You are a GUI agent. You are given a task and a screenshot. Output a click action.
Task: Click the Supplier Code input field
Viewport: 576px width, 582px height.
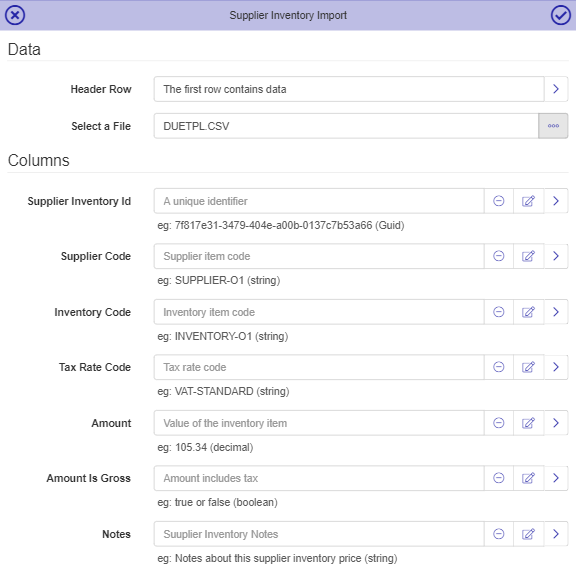[319, 256]
